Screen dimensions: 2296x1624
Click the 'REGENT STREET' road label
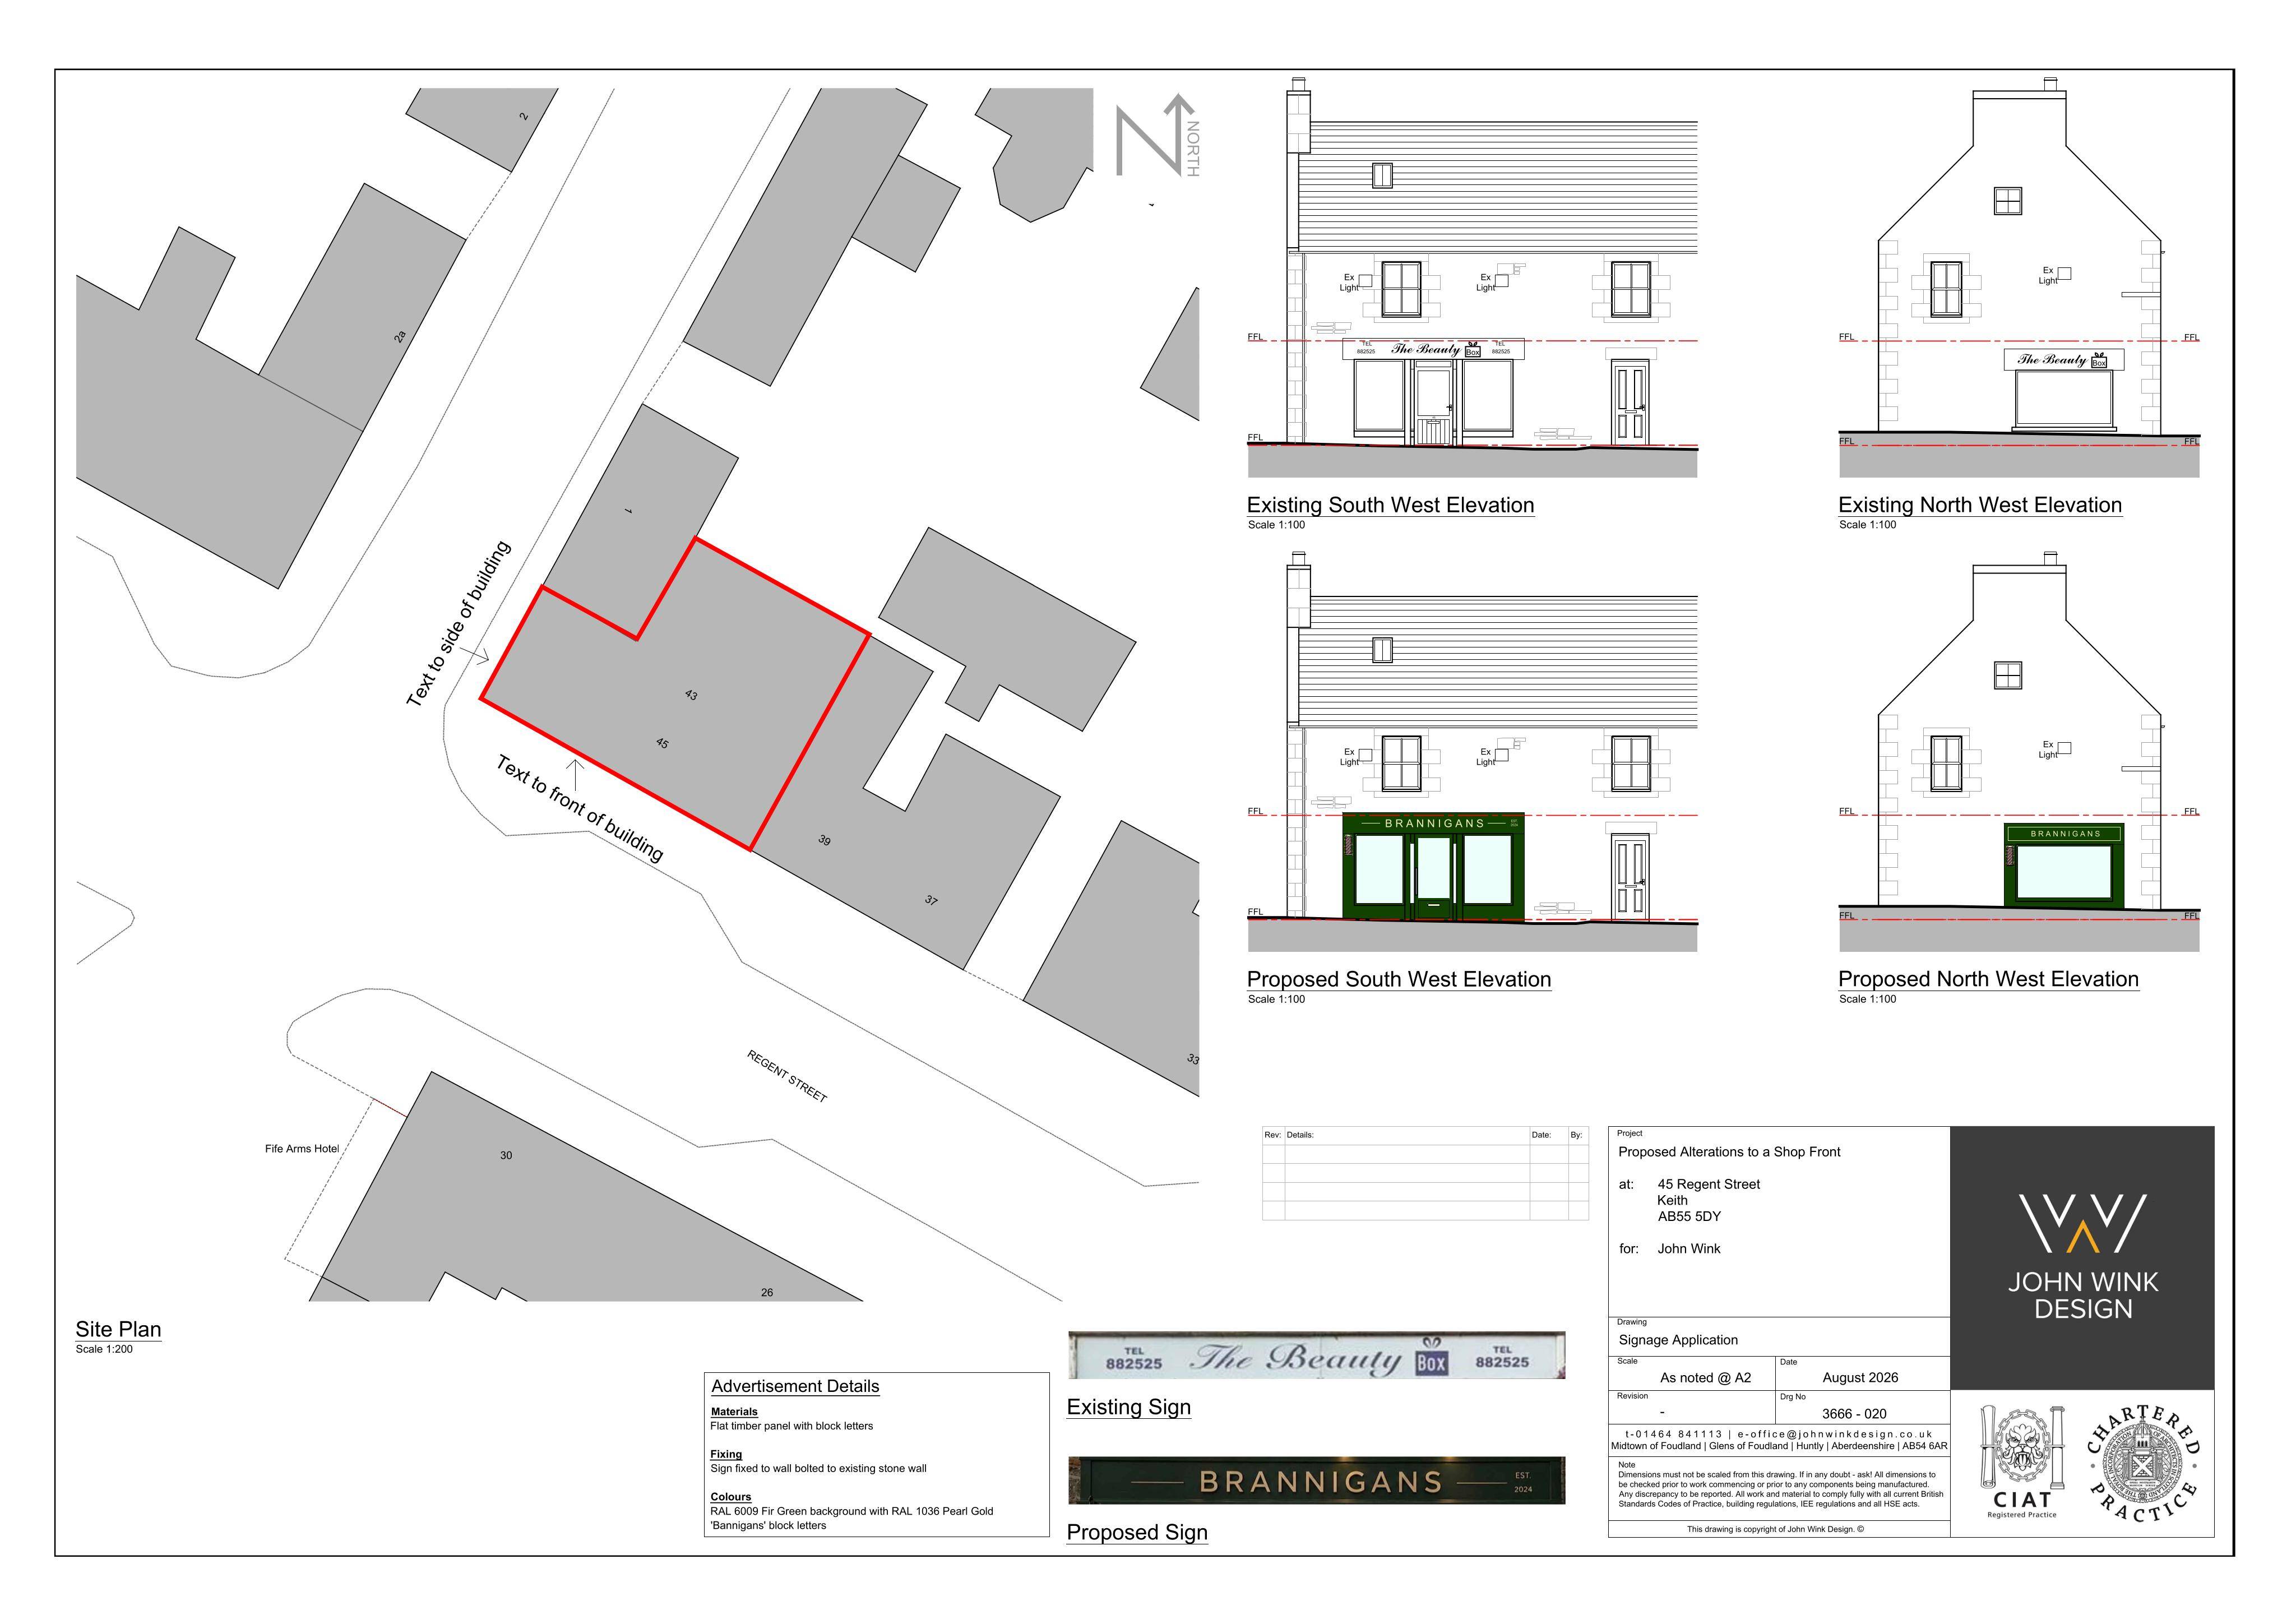pos(787,1076)
